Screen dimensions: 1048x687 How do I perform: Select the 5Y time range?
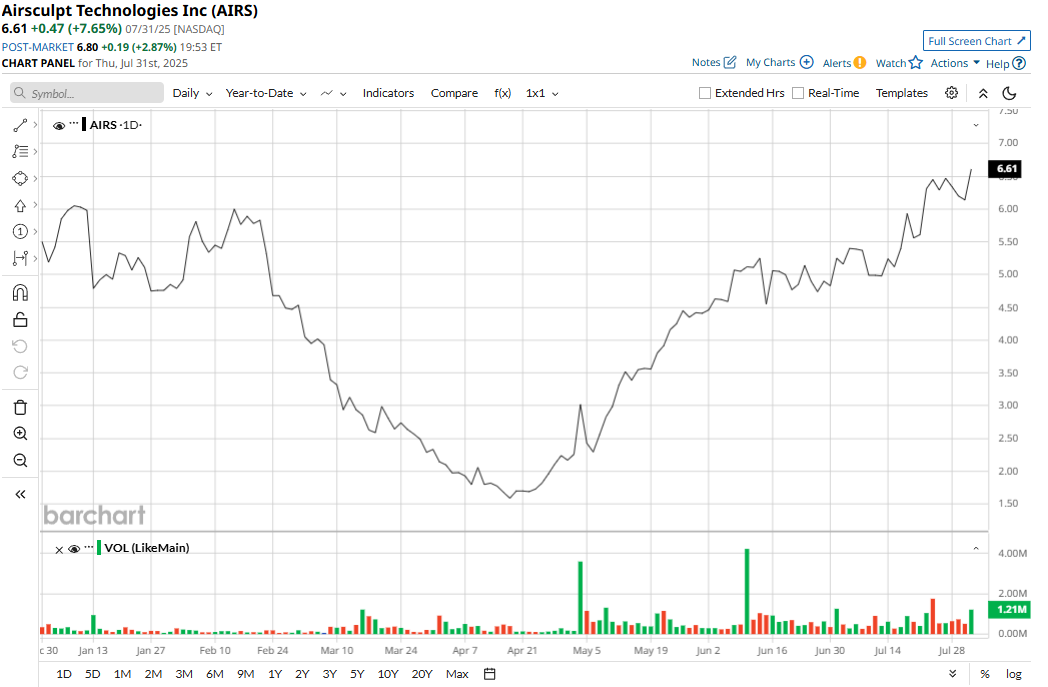[x=358, y=674]
